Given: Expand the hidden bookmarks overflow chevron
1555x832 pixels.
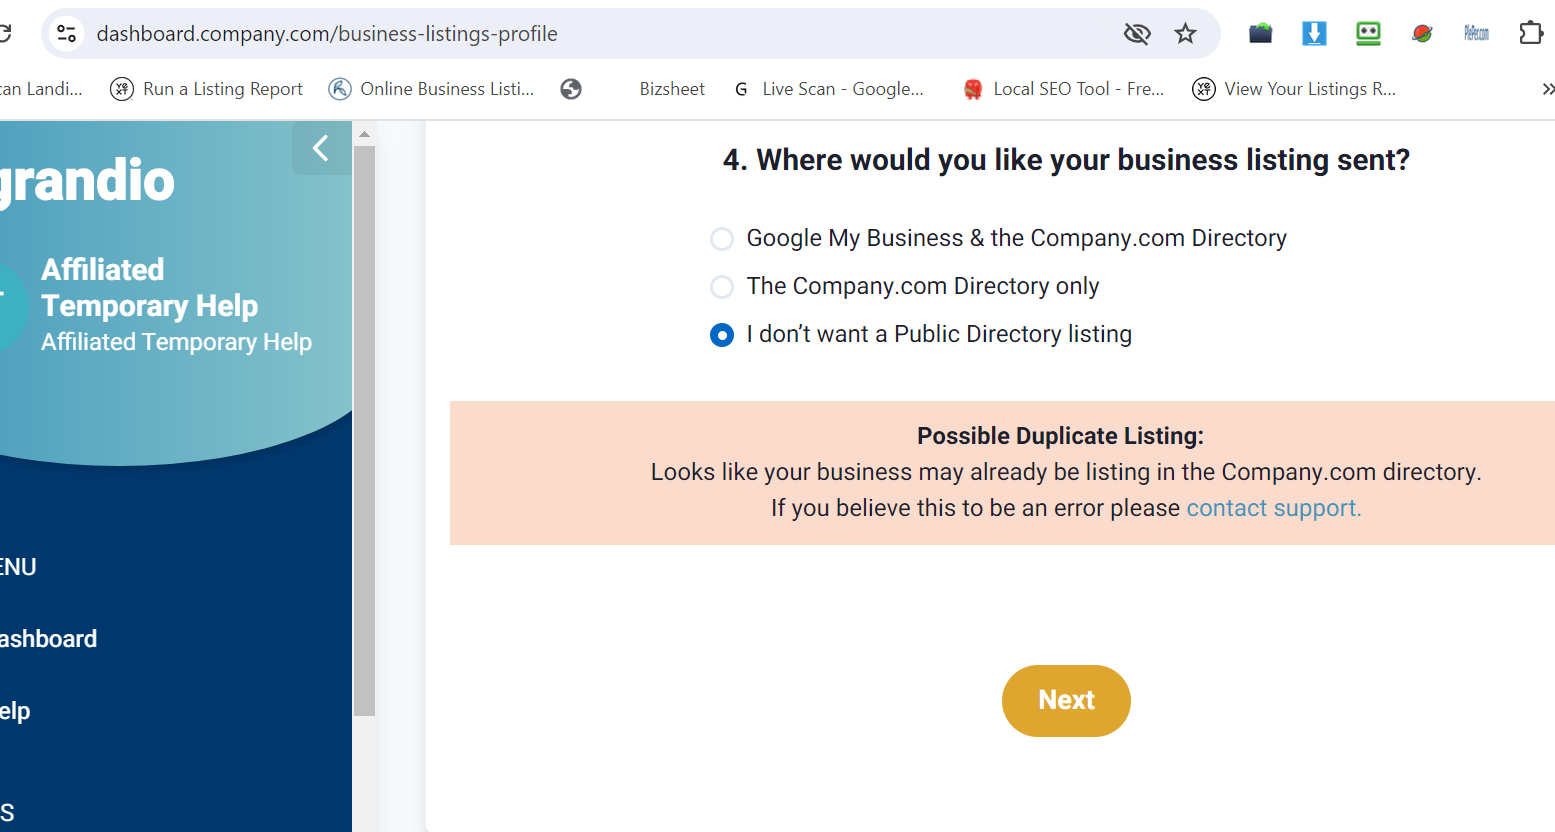Looking at the screenshot, I should click(x=1546, y=89).
